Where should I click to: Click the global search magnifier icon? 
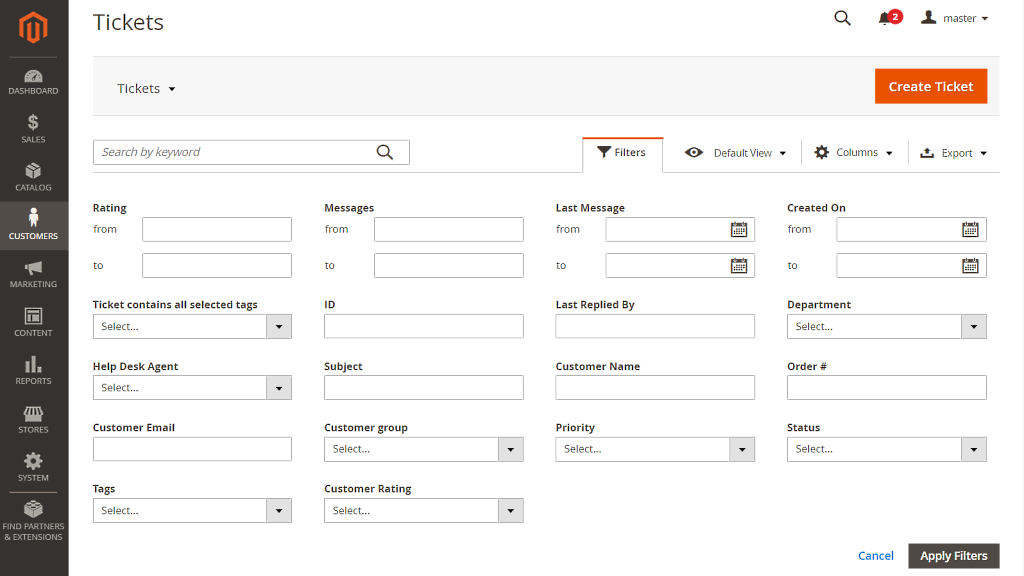[842, 18]
